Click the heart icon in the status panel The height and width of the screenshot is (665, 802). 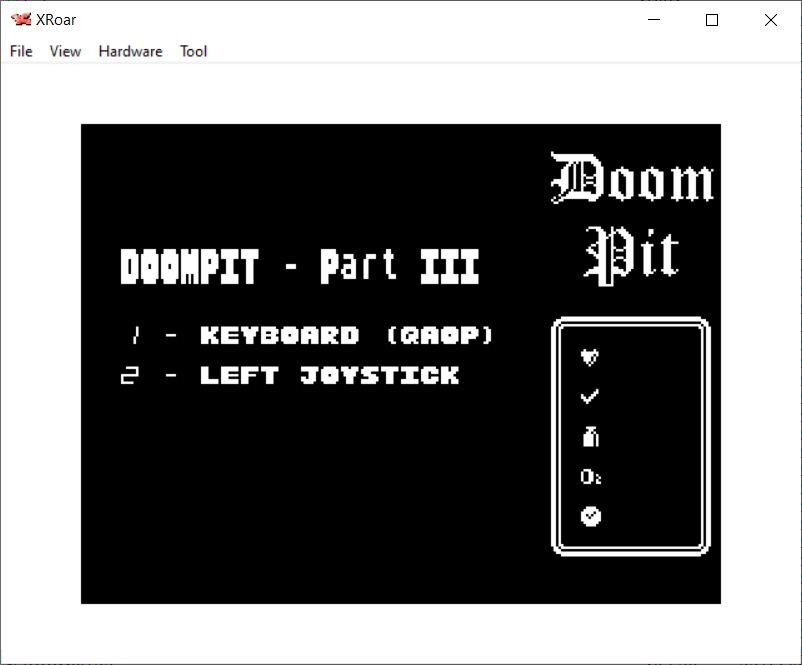[590, 357]
